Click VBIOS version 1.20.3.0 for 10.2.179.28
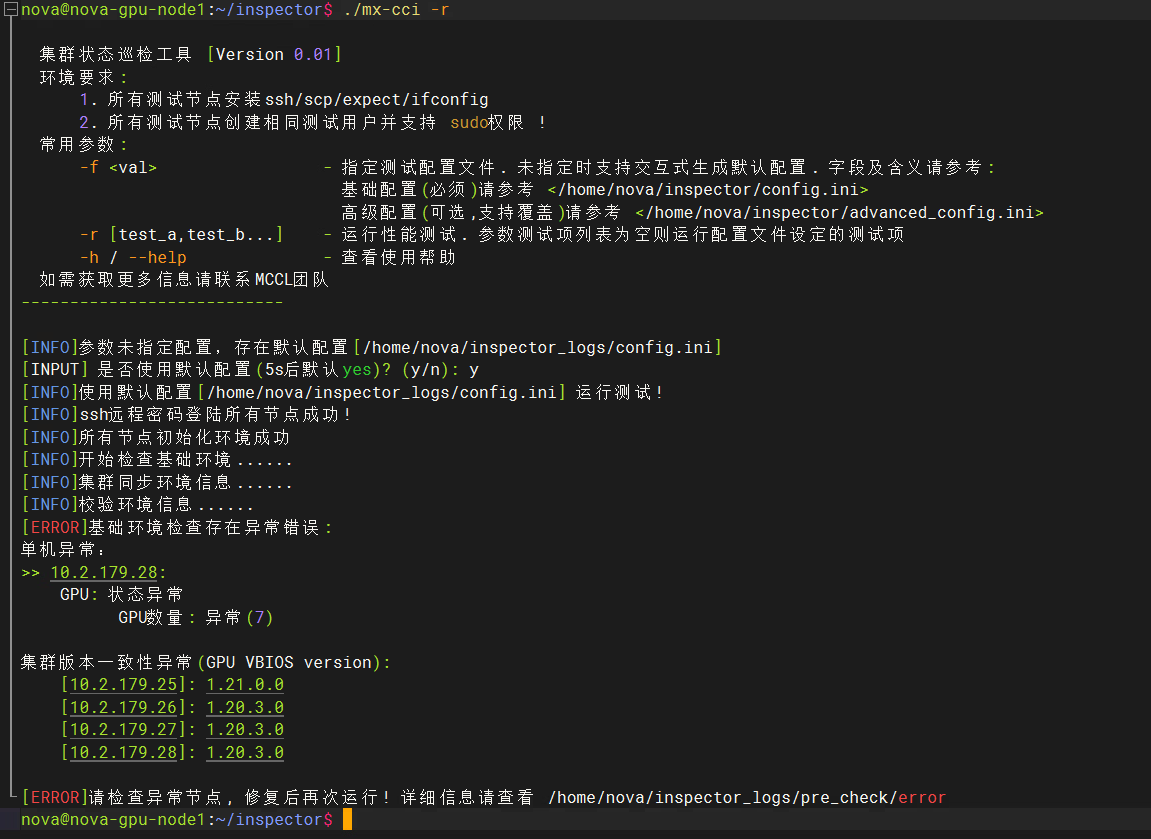Screen dimensions: 1151x839 click(x=245, y=752)
